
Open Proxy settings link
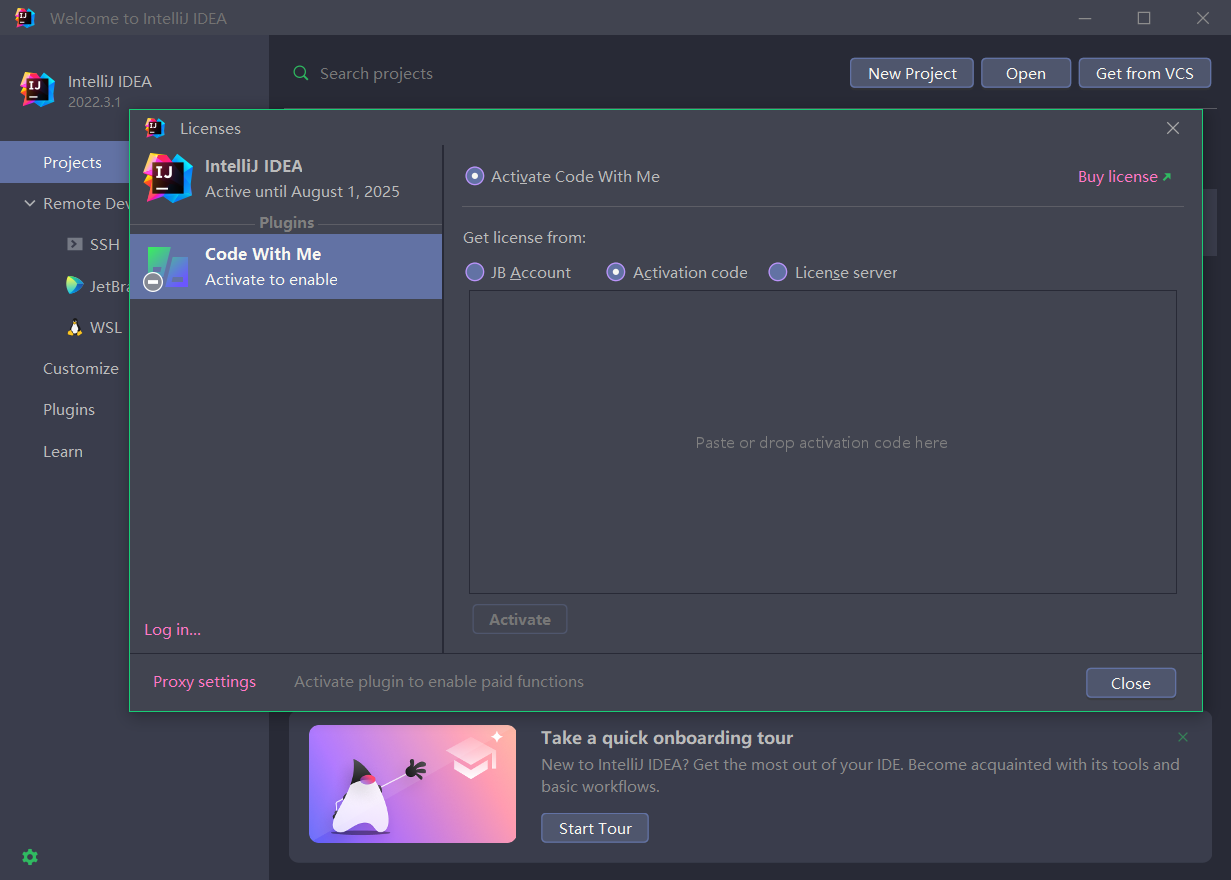[204, 681]
